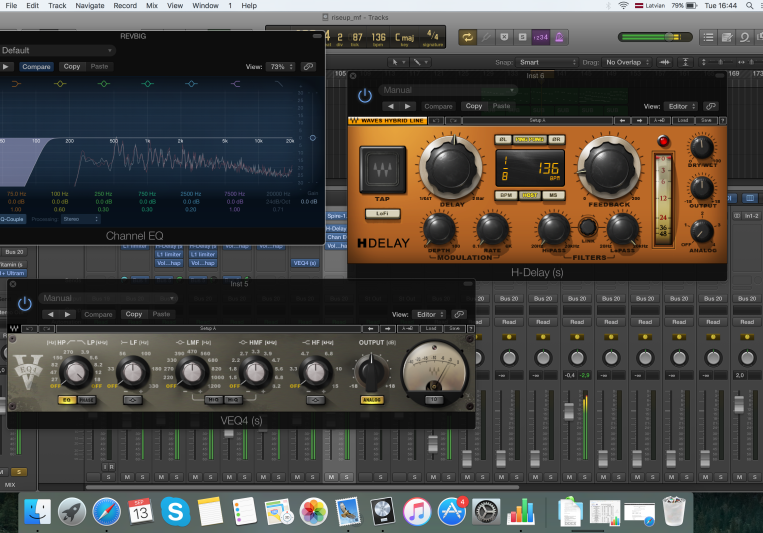Toggle the Q-Couple button in Channel EQ

click(12, 219)
